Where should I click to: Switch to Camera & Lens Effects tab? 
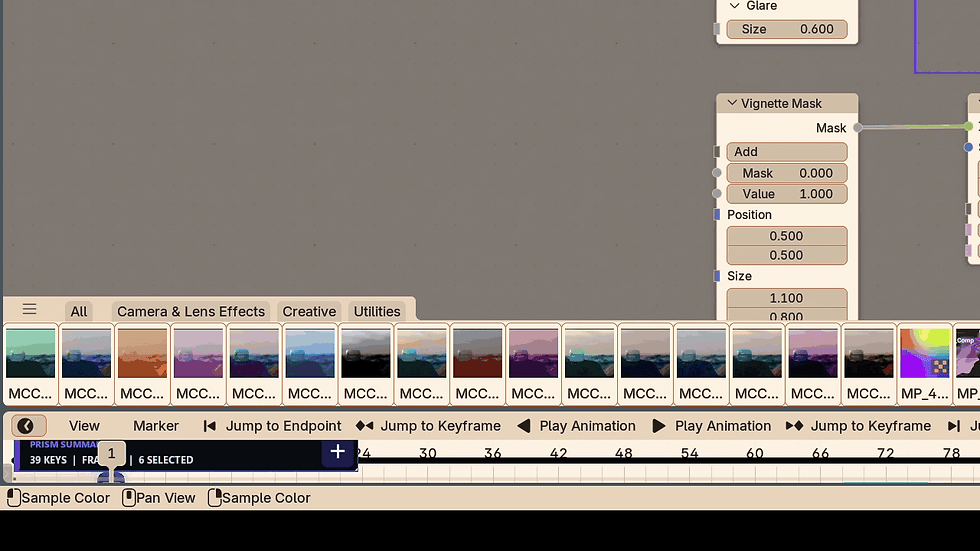tap(191, 311)
